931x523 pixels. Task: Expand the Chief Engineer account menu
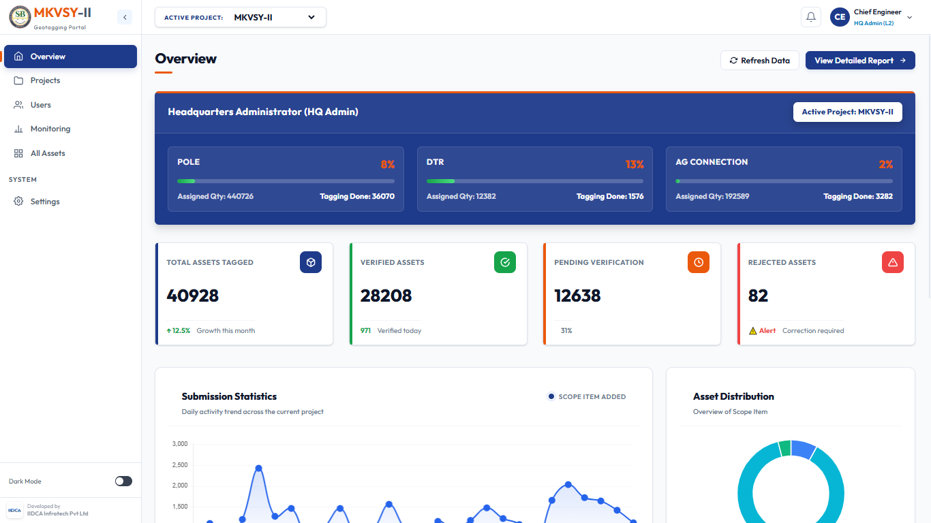909,18
